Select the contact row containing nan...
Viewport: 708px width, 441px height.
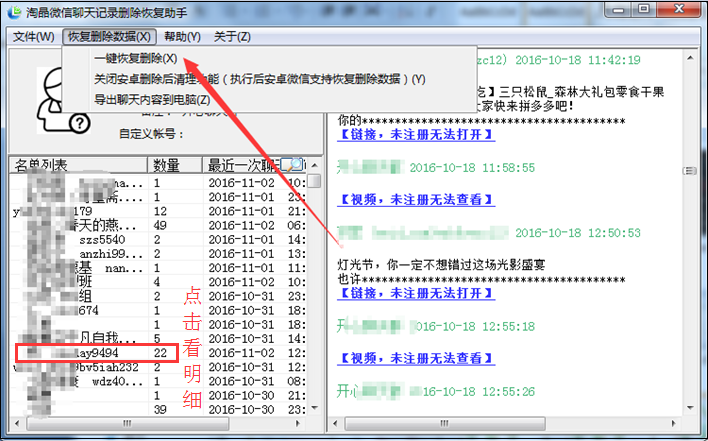pos(158,268)
